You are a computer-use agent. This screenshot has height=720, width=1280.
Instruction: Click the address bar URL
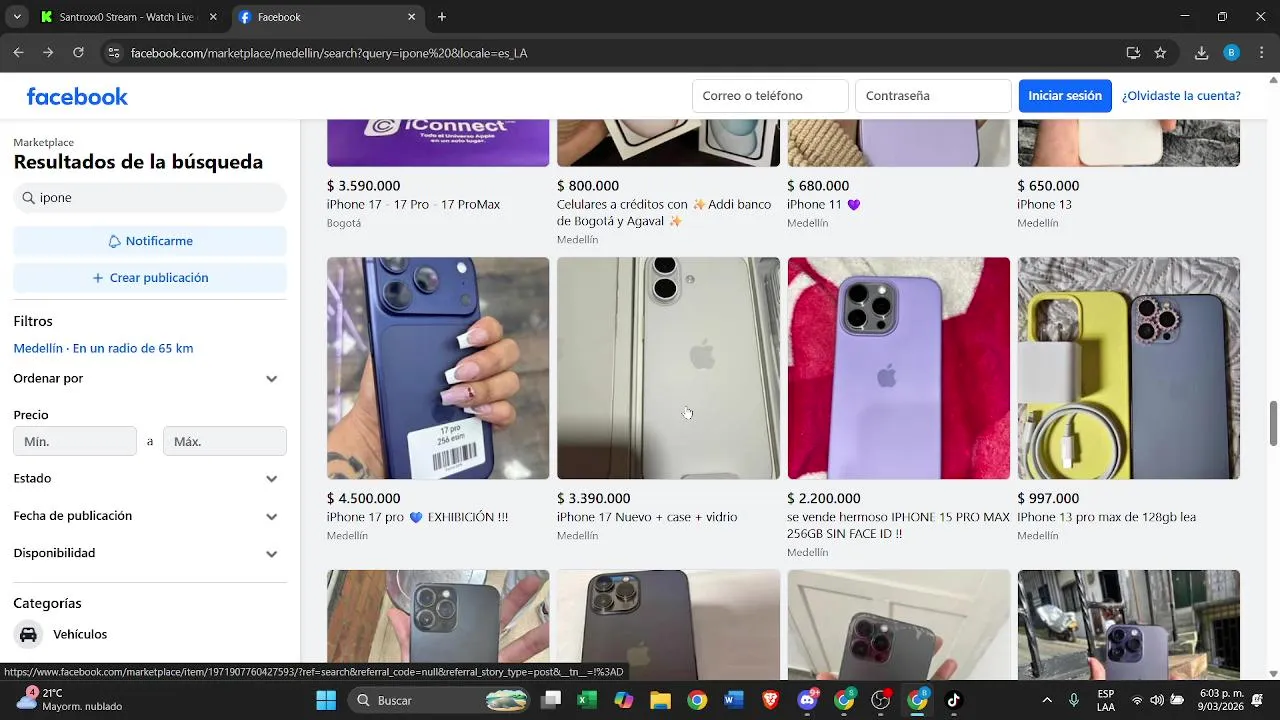click(x=329, y=53)
